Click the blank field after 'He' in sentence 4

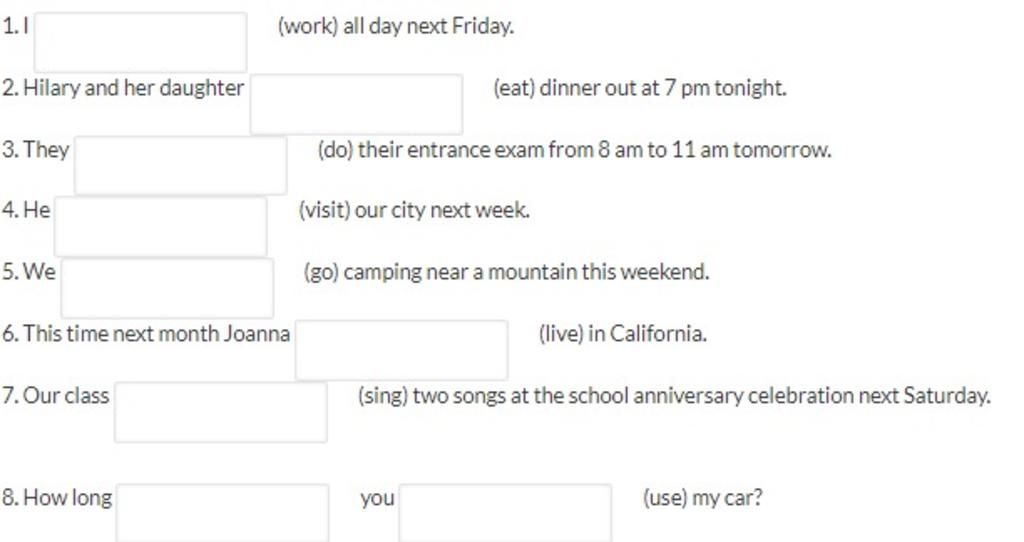161,226
